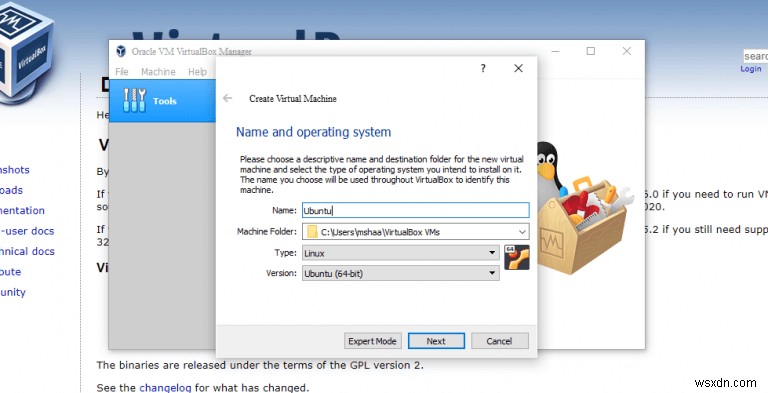Click the Create Virtual Machine title text
Viewport: 768px width, 393px height.
293,98
